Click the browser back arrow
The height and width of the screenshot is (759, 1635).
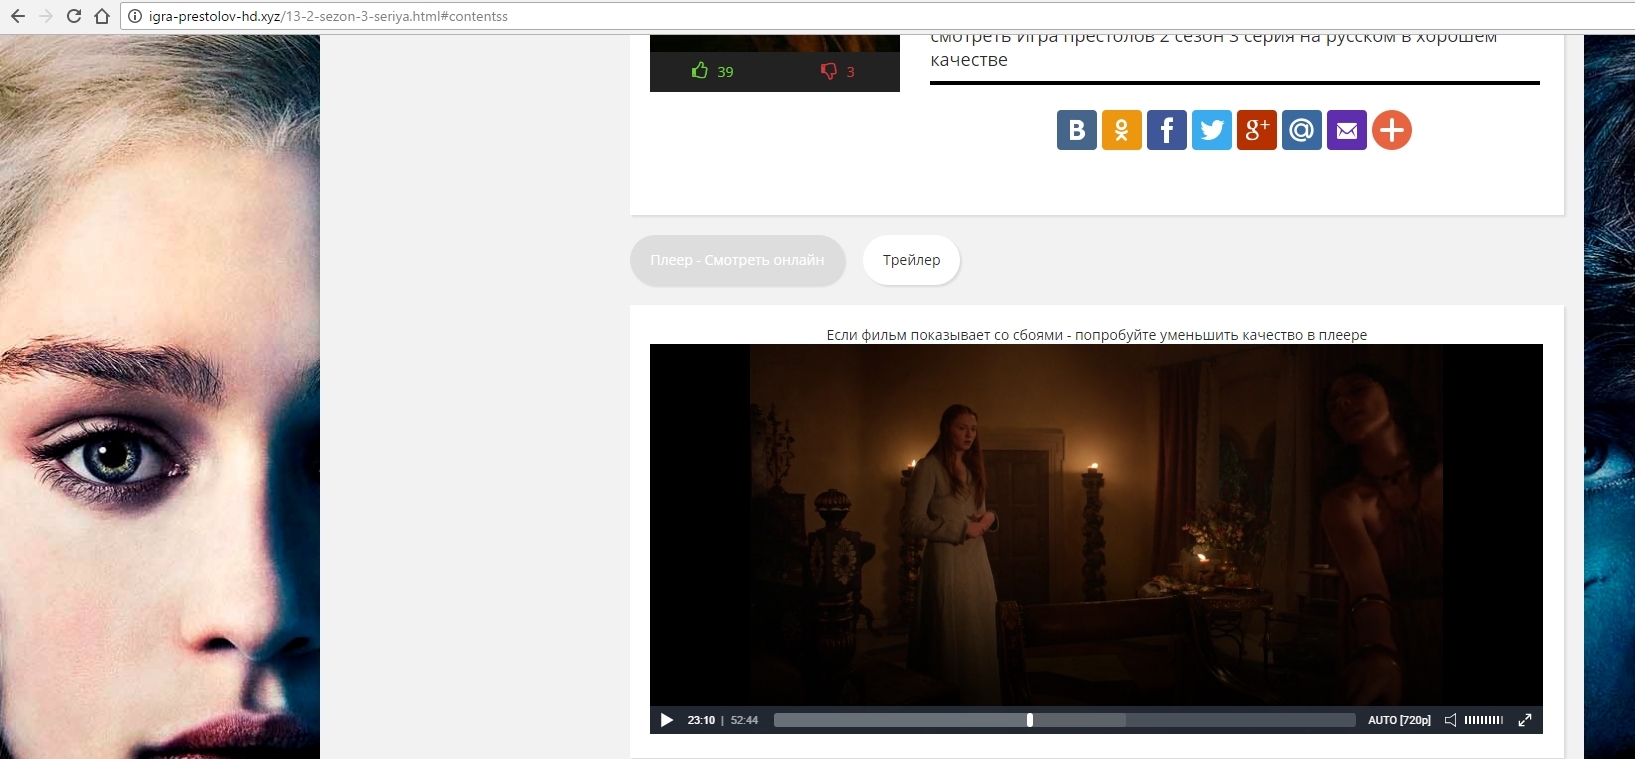coord(18,16)
